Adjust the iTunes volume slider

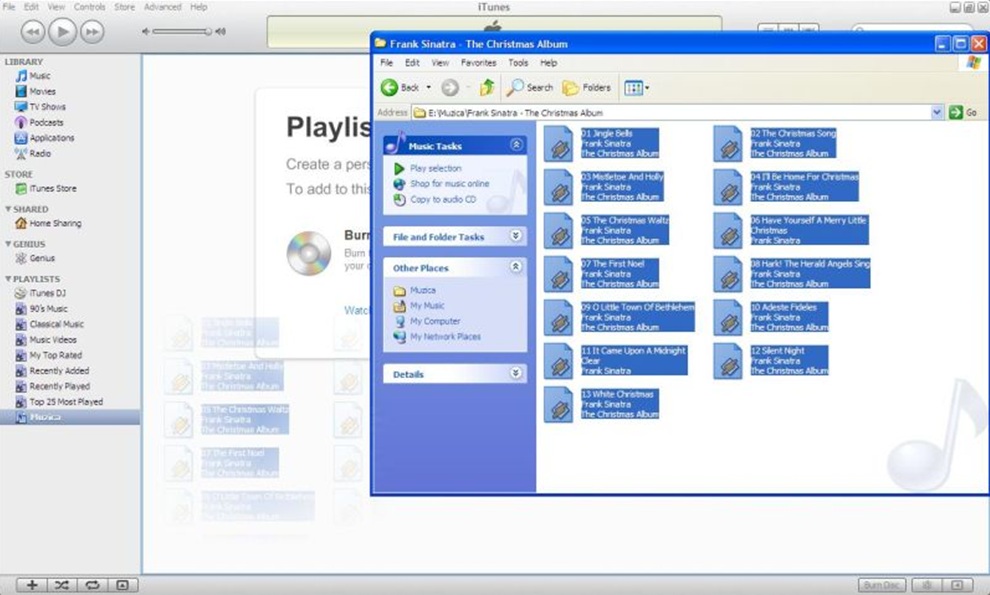(180, 32)
